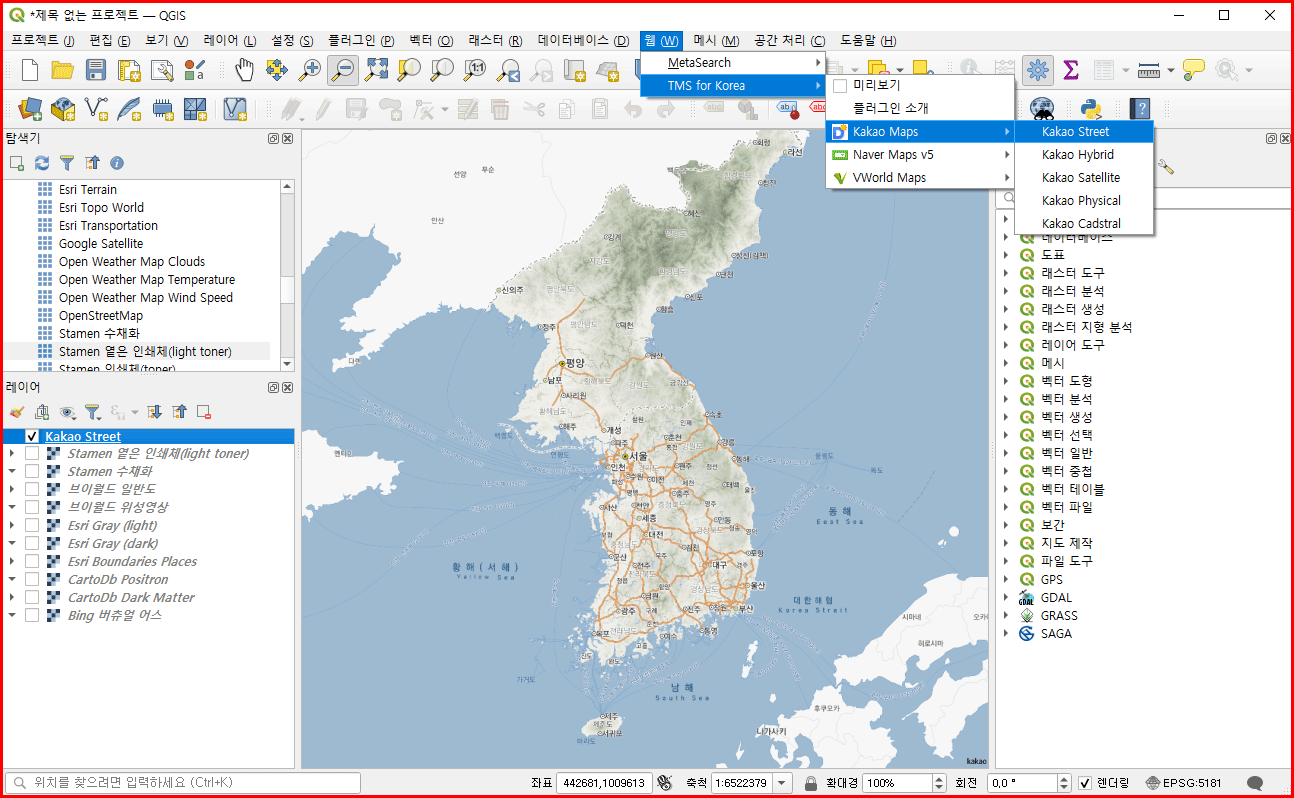1294x798 pixels.
Task: Click the Pan Map to Selection icon
Action: point(277,70)
